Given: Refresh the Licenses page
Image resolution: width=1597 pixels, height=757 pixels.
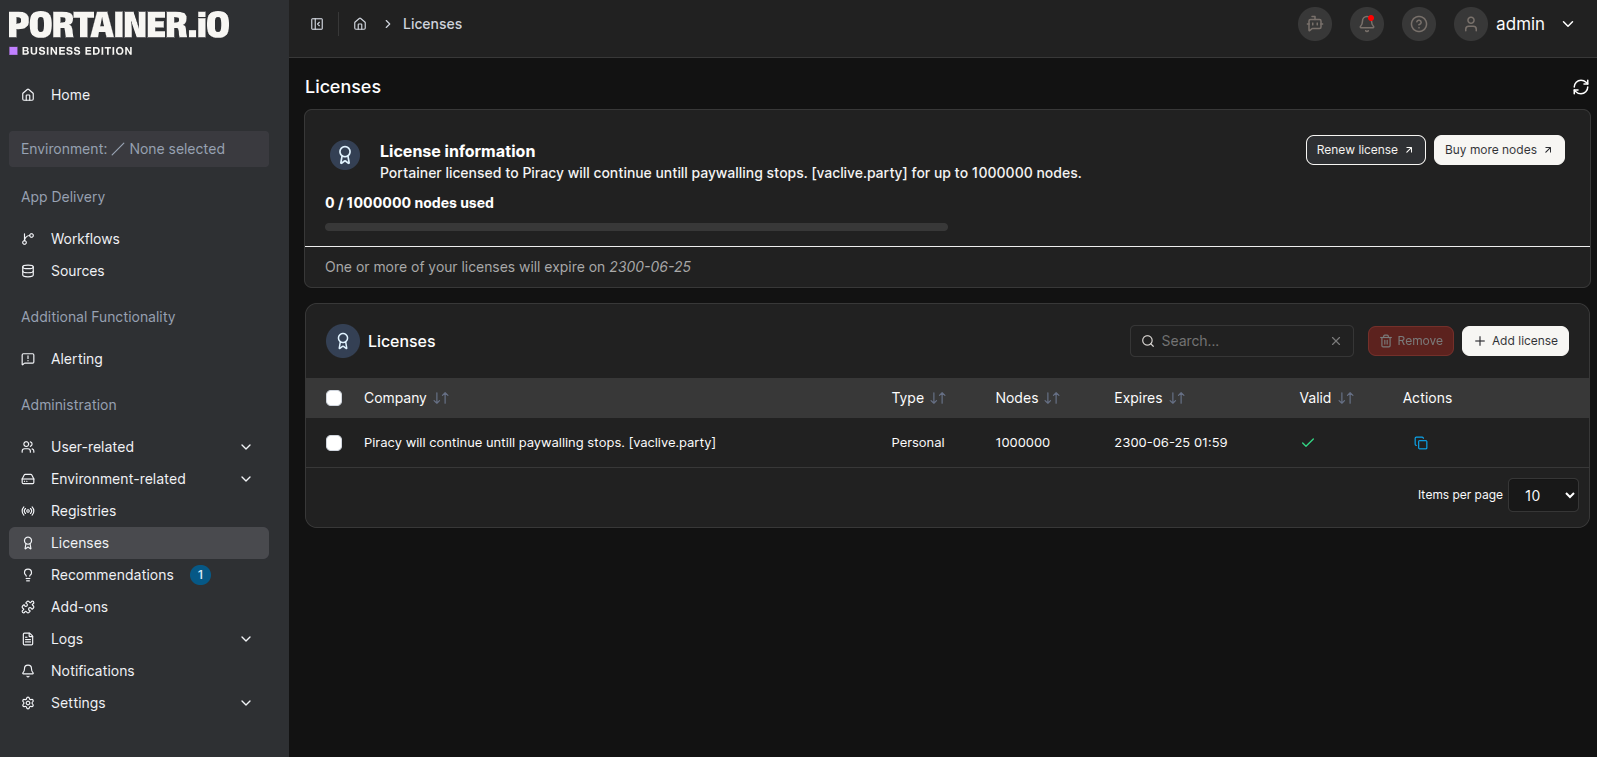Looking at the screenshot, I should point(1581,87).
